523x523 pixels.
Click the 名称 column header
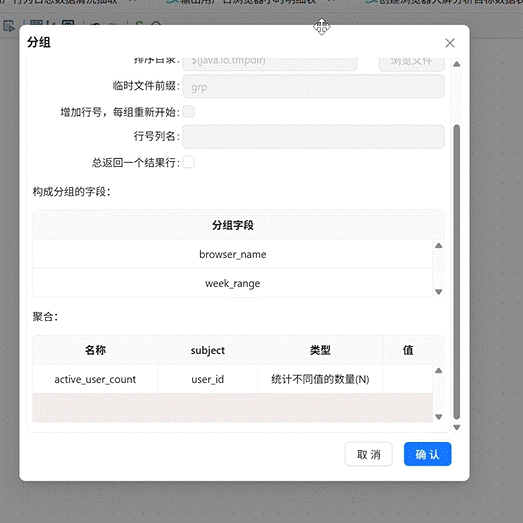pyautogui.click(x=95, y=350)
